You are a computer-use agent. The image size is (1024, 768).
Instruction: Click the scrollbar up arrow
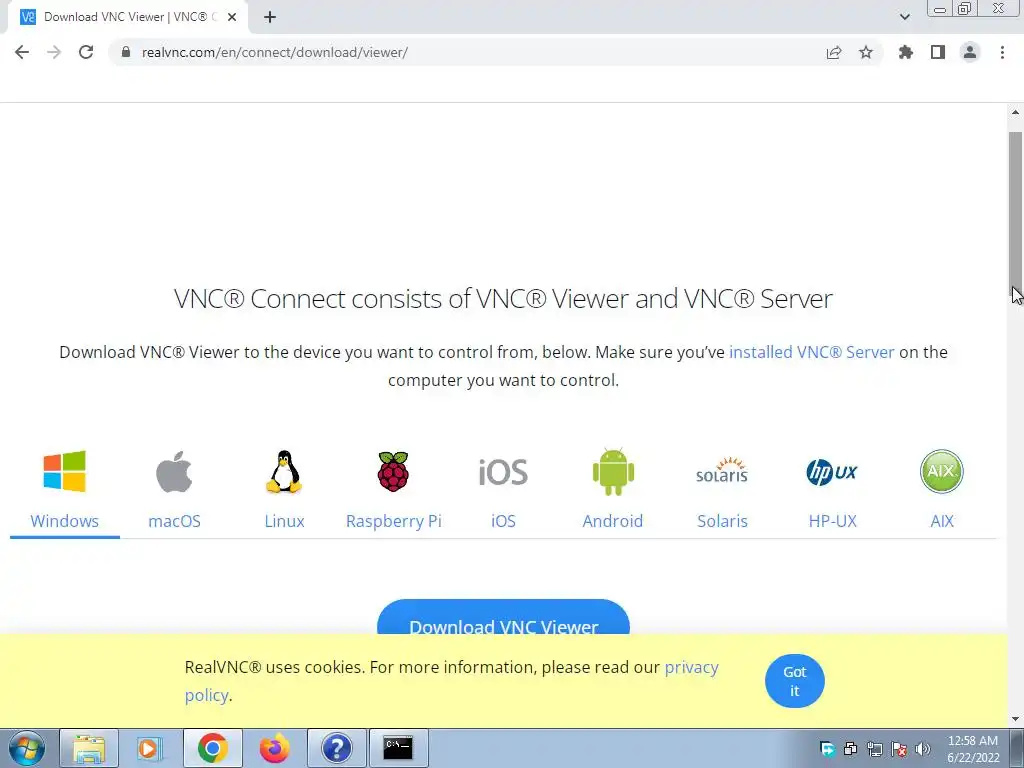click(x=1016, y=112)
